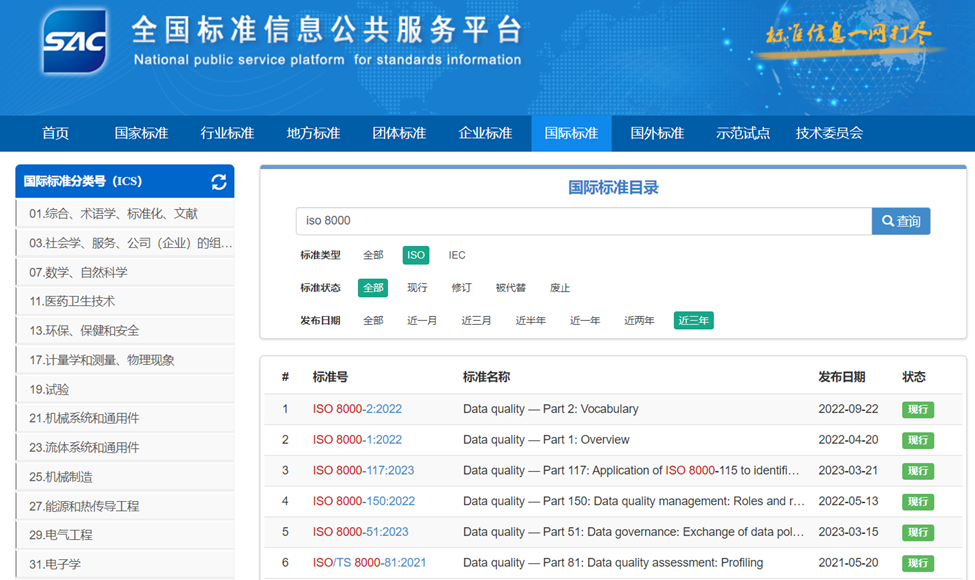Select the IEC standard type filter

pyautogui.click(x=457, y=255)
